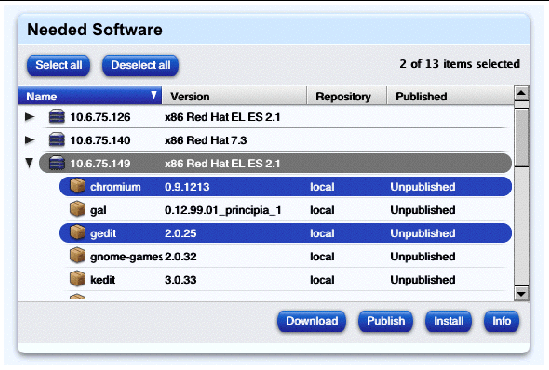
Task: Click the Select all button
Action: point(58,65)
